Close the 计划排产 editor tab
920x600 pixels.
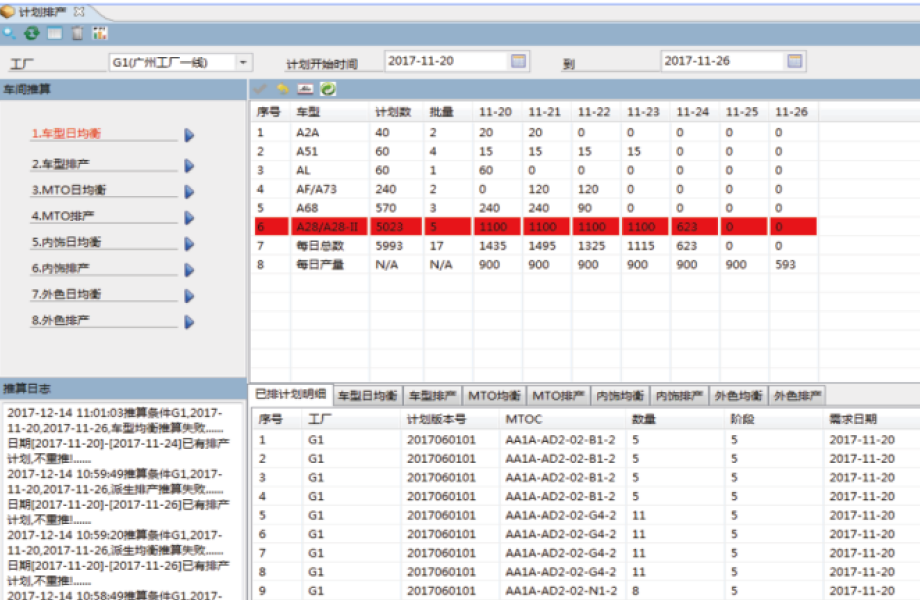tap(80, 11)
